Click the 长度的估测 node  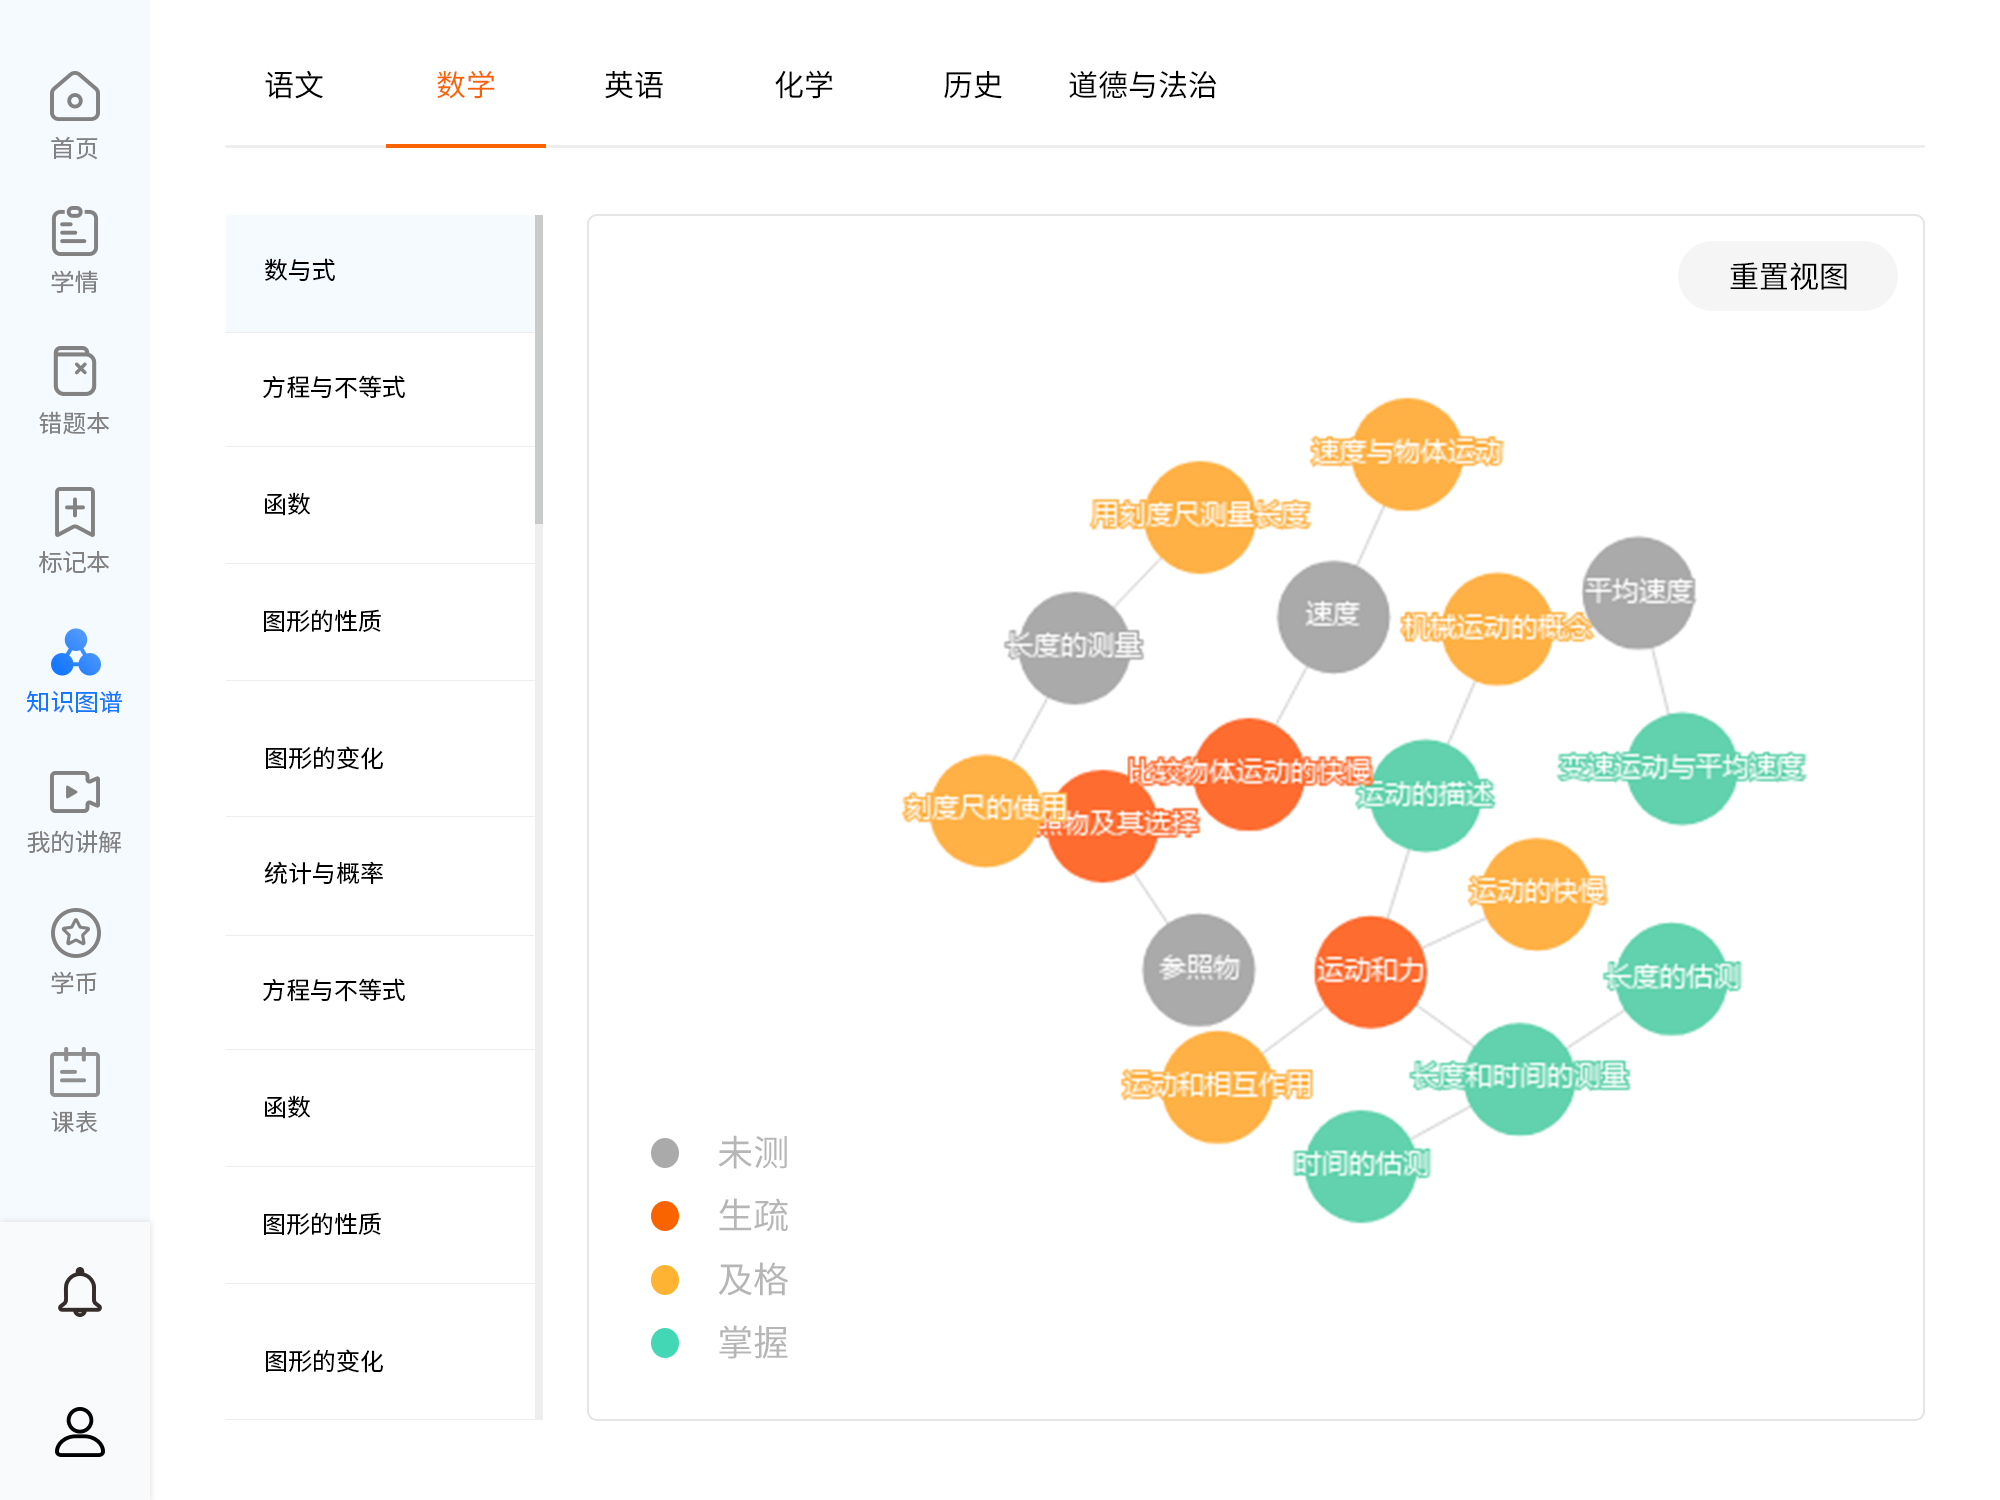pyautogui.click(x=1672, y=978)
